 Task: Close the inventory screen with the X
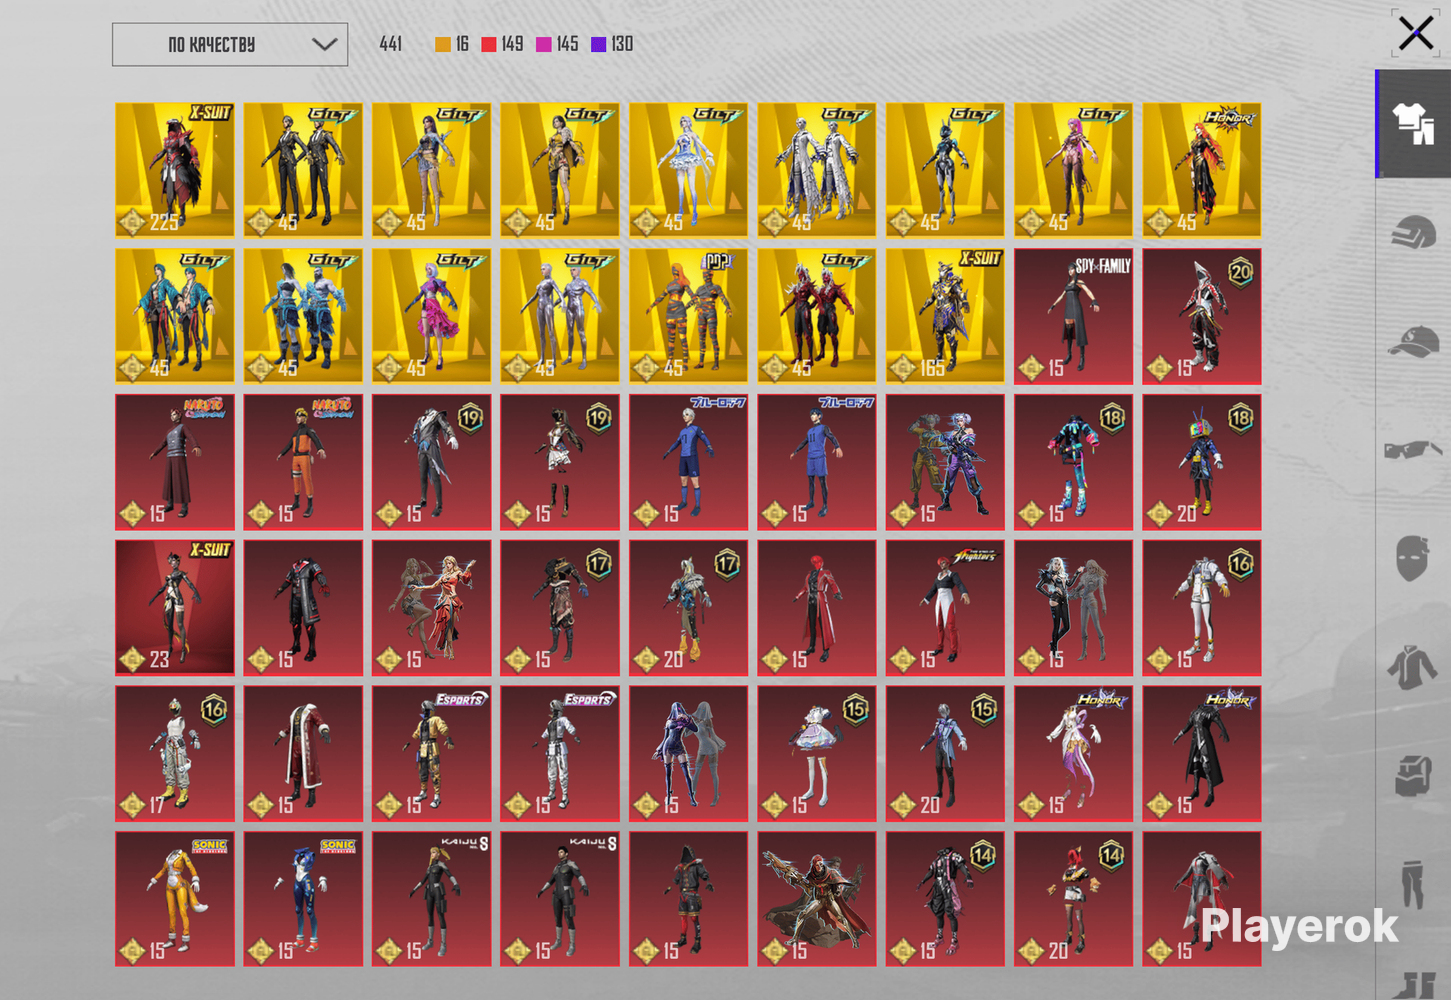(x=1416, y=33)
